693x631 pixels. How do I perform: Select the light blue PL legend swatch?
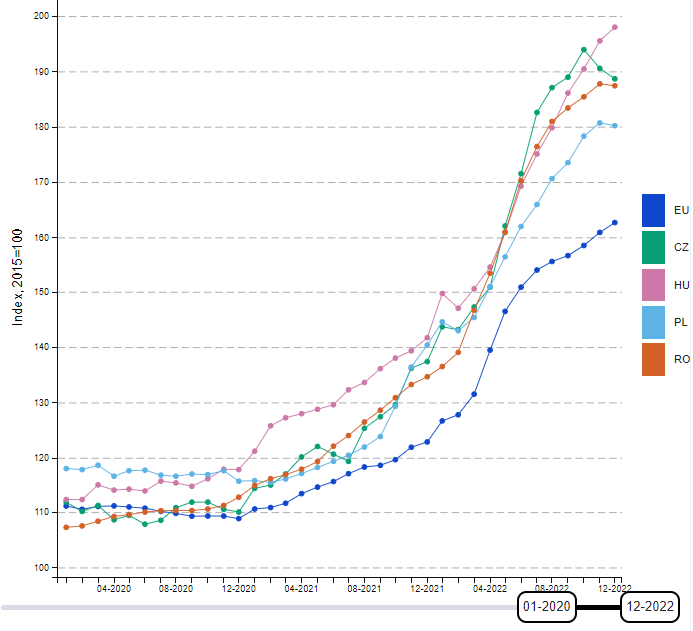point(653,322)
